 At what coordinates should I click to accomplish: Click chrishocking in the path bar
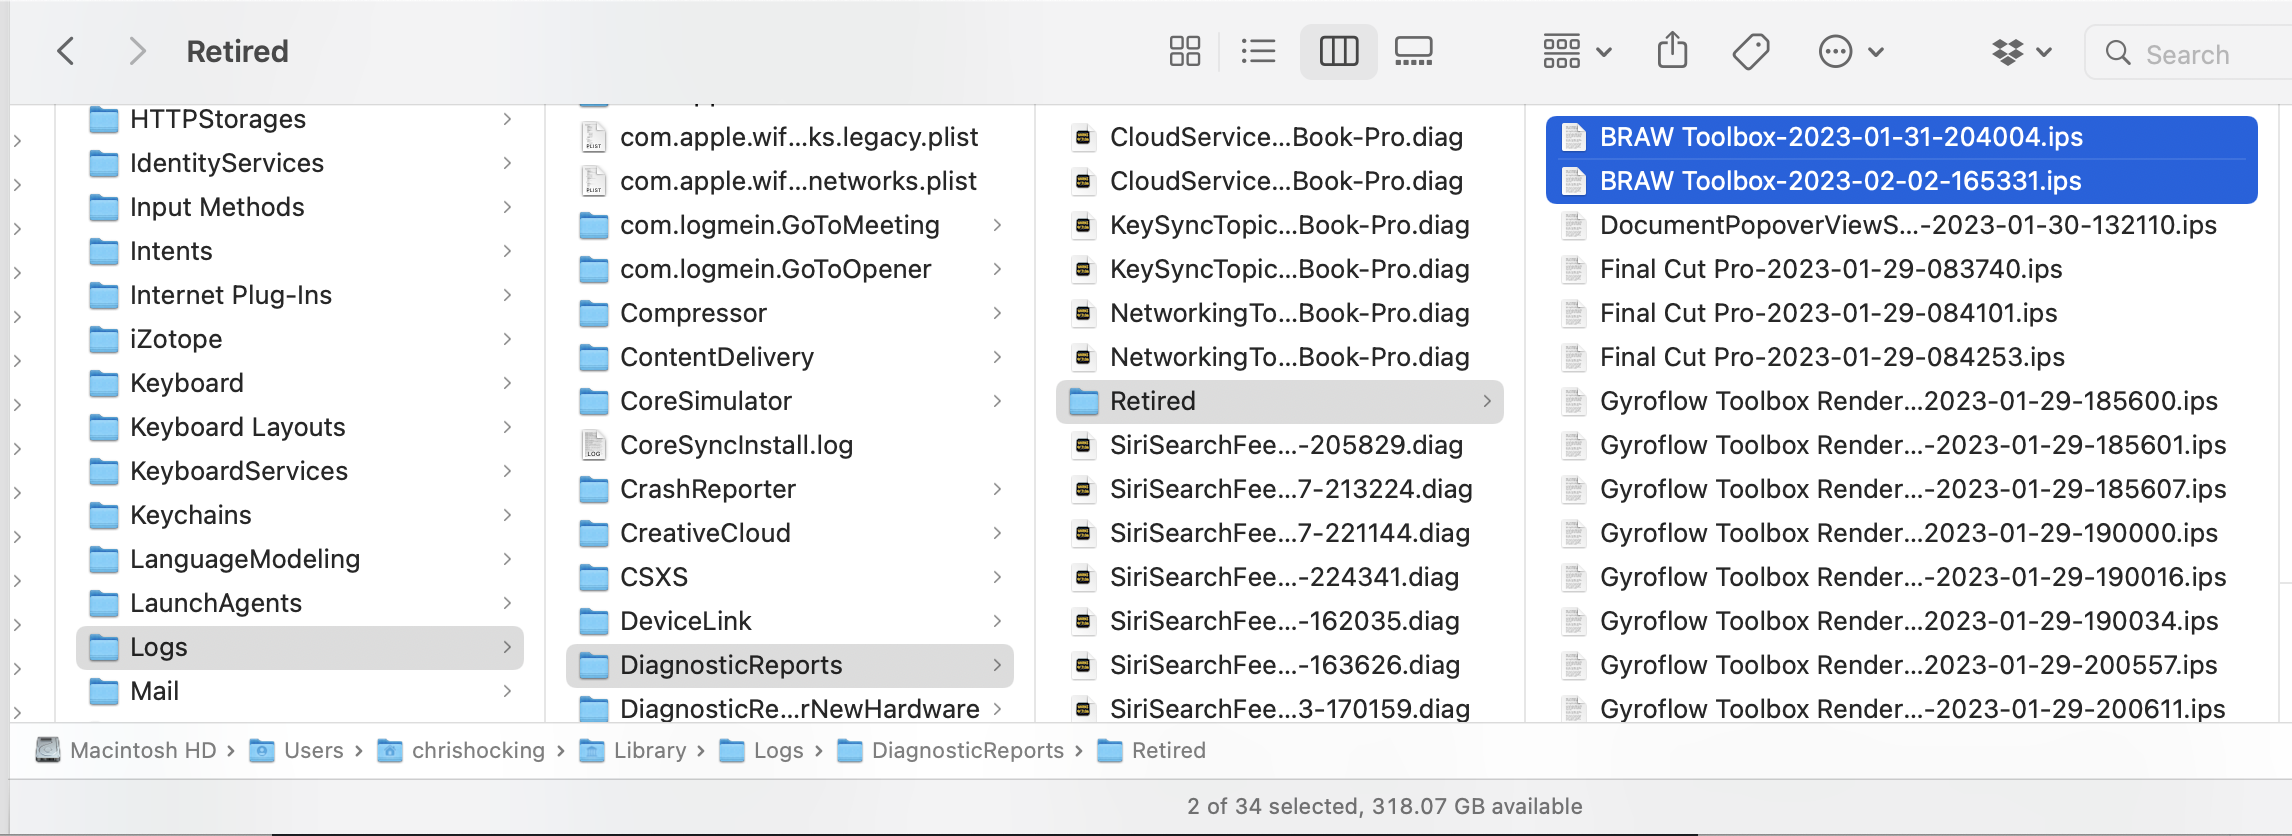[x=478, y=750]
